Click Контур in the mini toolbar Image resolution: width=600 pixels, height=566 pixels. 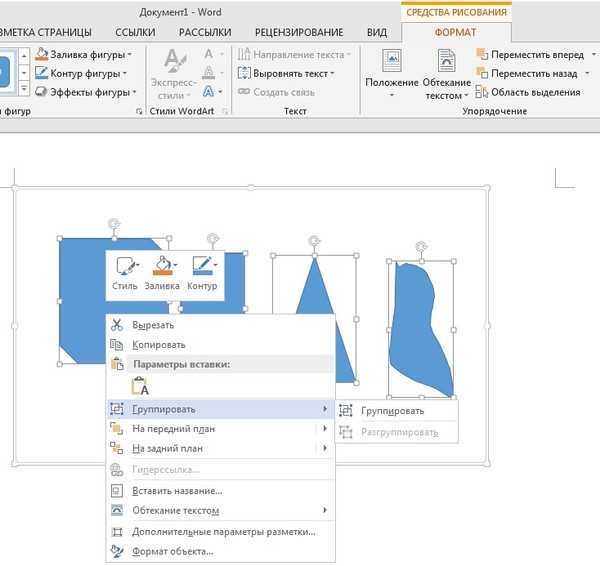pos(202,273)
